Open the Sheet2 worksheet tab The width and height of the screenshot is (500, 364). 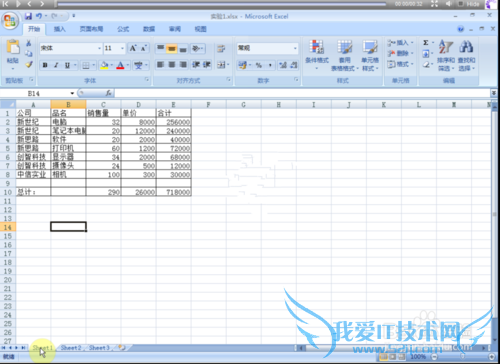click(x=71, y=348)
